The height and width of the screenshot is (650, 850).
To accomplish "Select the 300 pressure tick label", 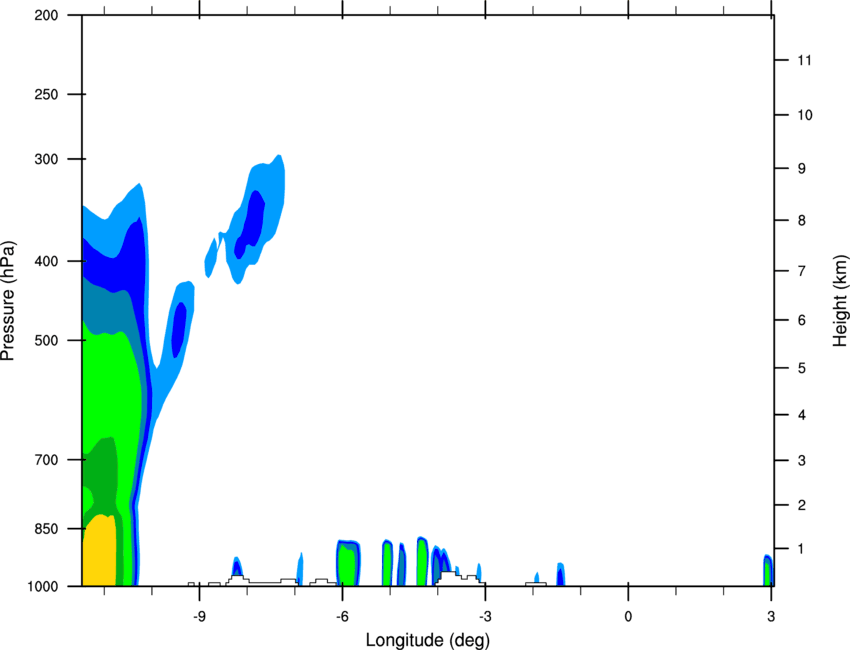I will (46, 159).
